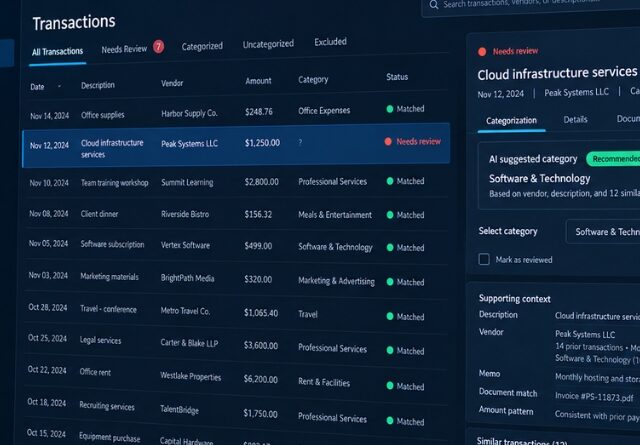Click vendor Carter & Blake LLP
This screenshot has height=445, width=640.
coord(189,343)
